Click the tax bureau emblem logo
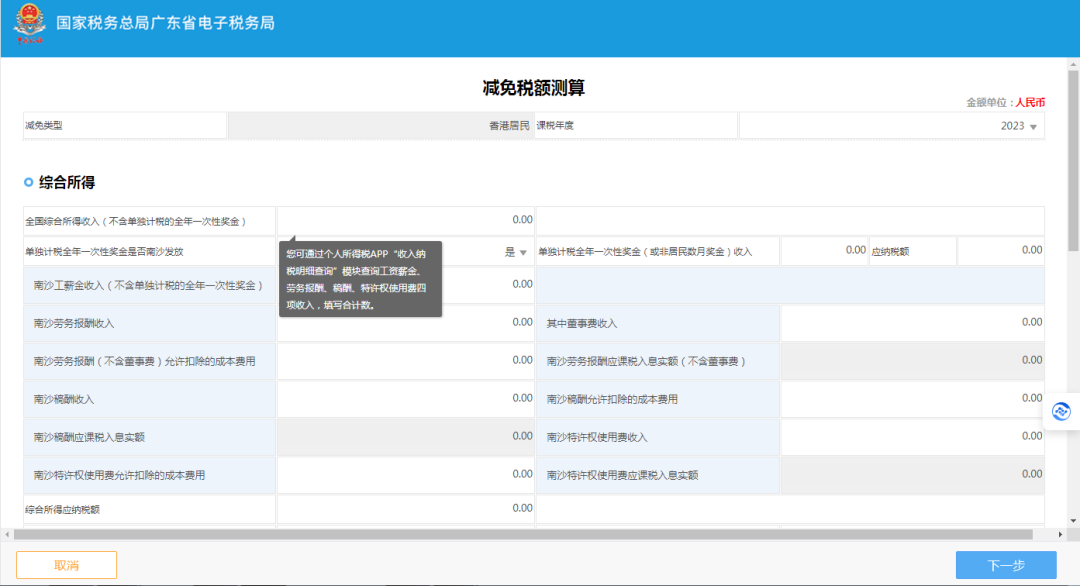 [x=30, y=23]
